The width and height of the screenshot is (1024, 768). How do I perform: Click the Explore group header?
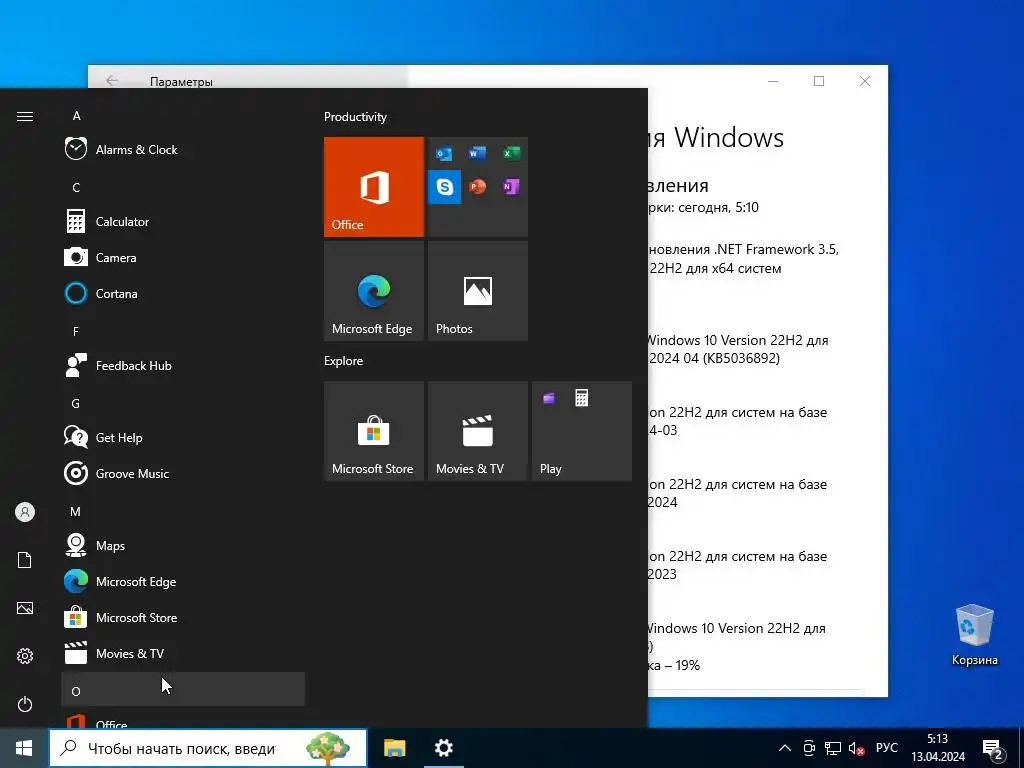[x=344, y=360]
